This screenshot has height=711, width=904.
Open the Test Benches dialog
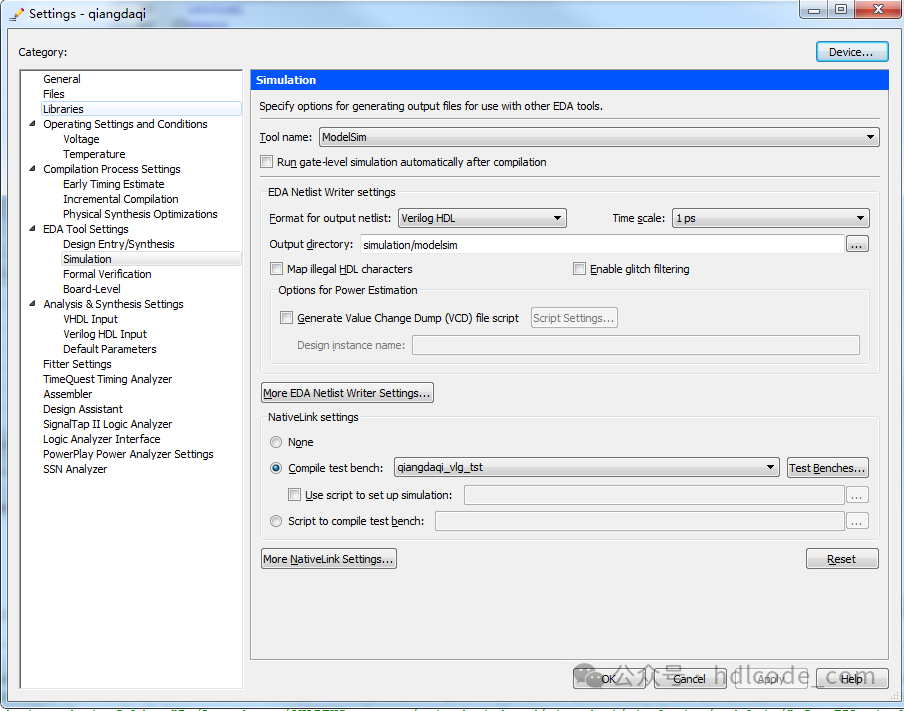point(827,468)
